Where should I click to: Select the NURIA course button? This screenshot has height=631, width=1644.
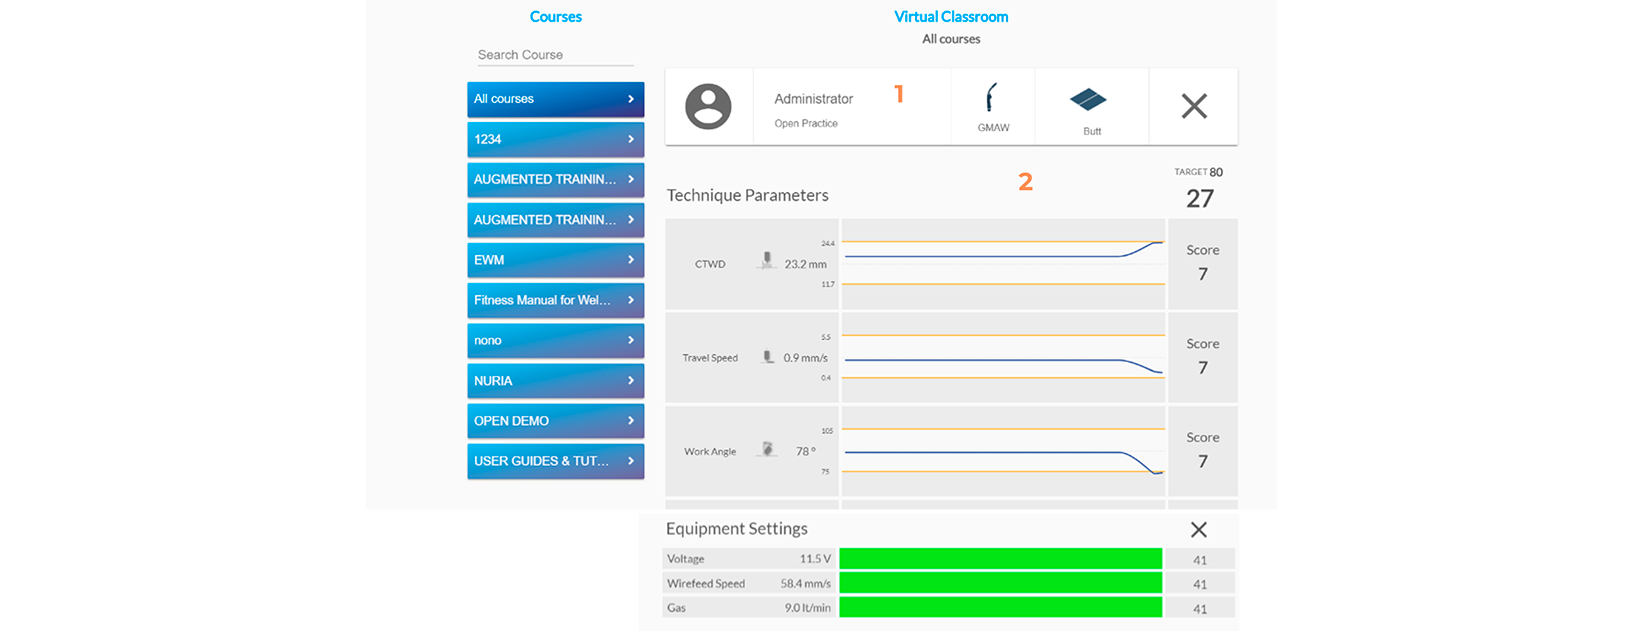coord(555,381)
